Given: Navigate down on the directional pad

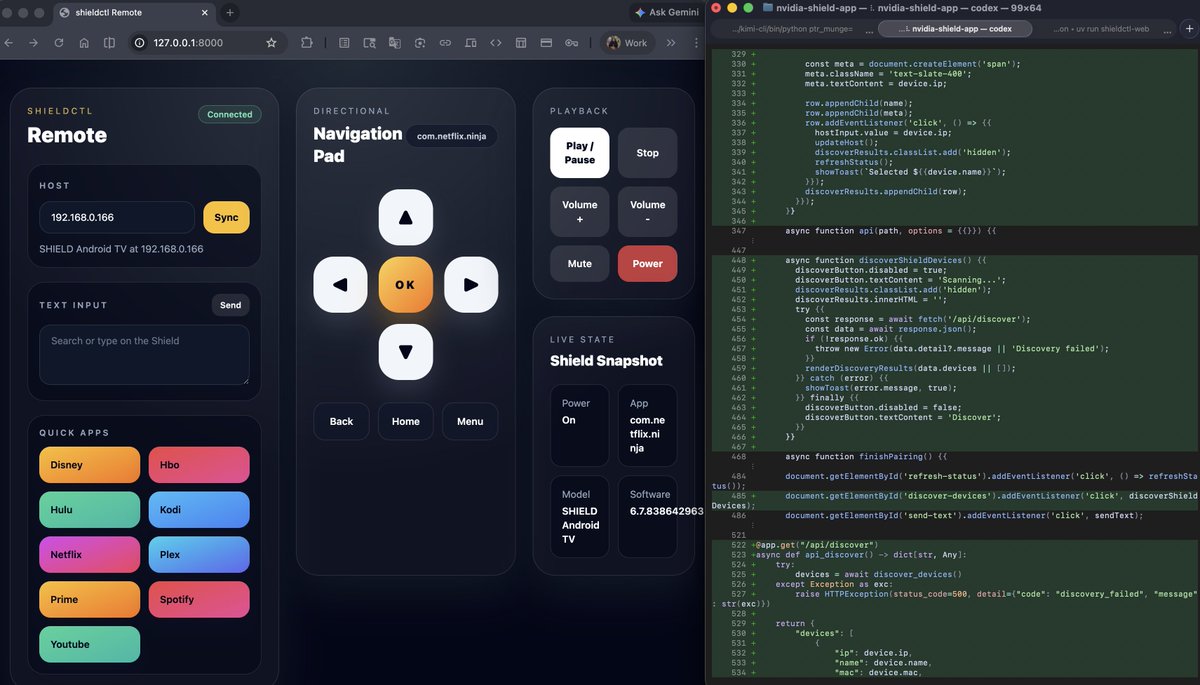Looking at the screenshot, I should click(x=405, y=352).
